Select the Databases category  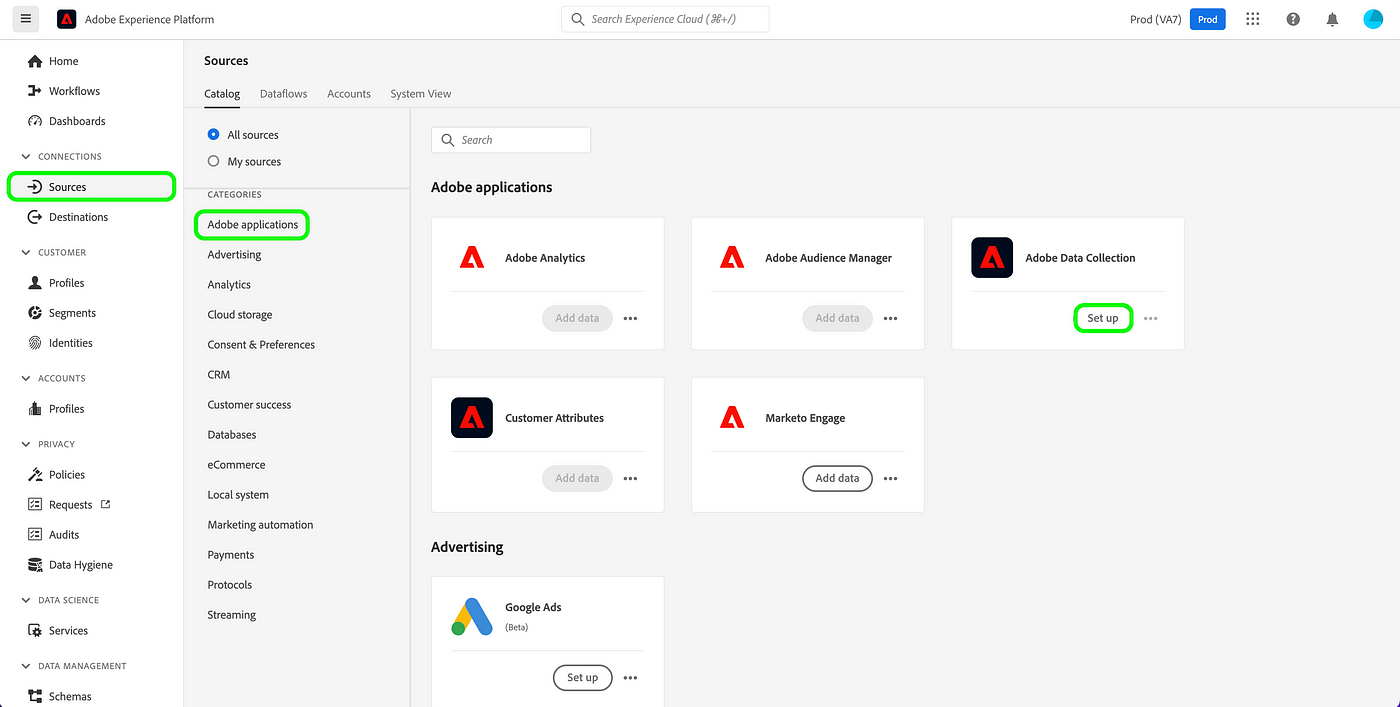click(x=232, y=435)
